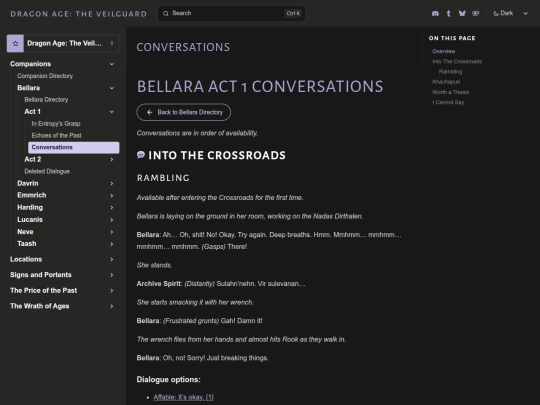Open The Price of the Past section
The image size is (540, 405).
tap(43, 290)
